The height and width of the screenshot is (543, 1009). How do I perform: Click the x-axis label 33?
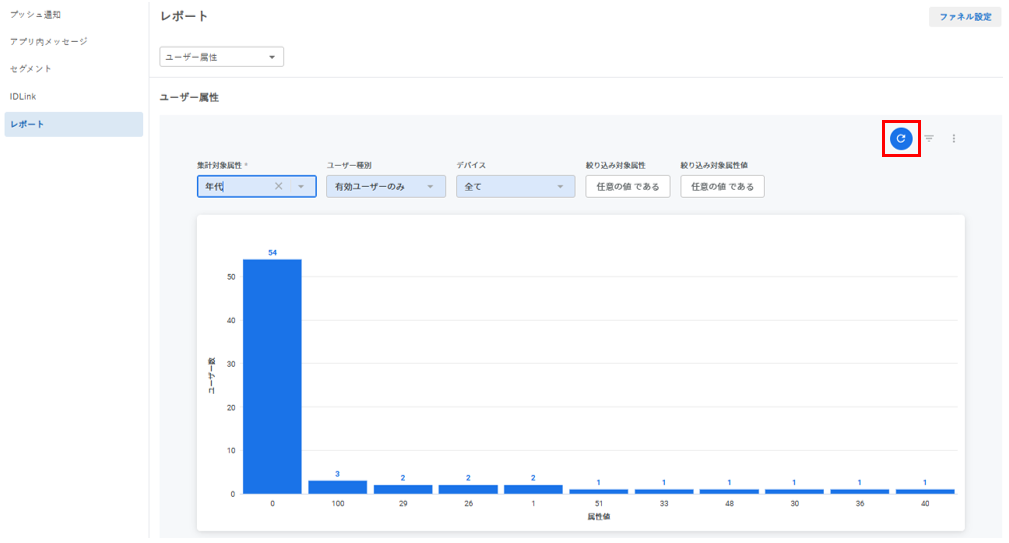[663, 504]
